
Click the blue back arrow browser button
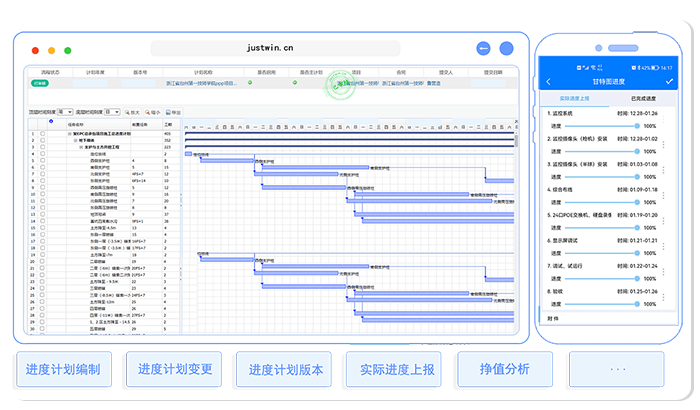pos(484,47)
